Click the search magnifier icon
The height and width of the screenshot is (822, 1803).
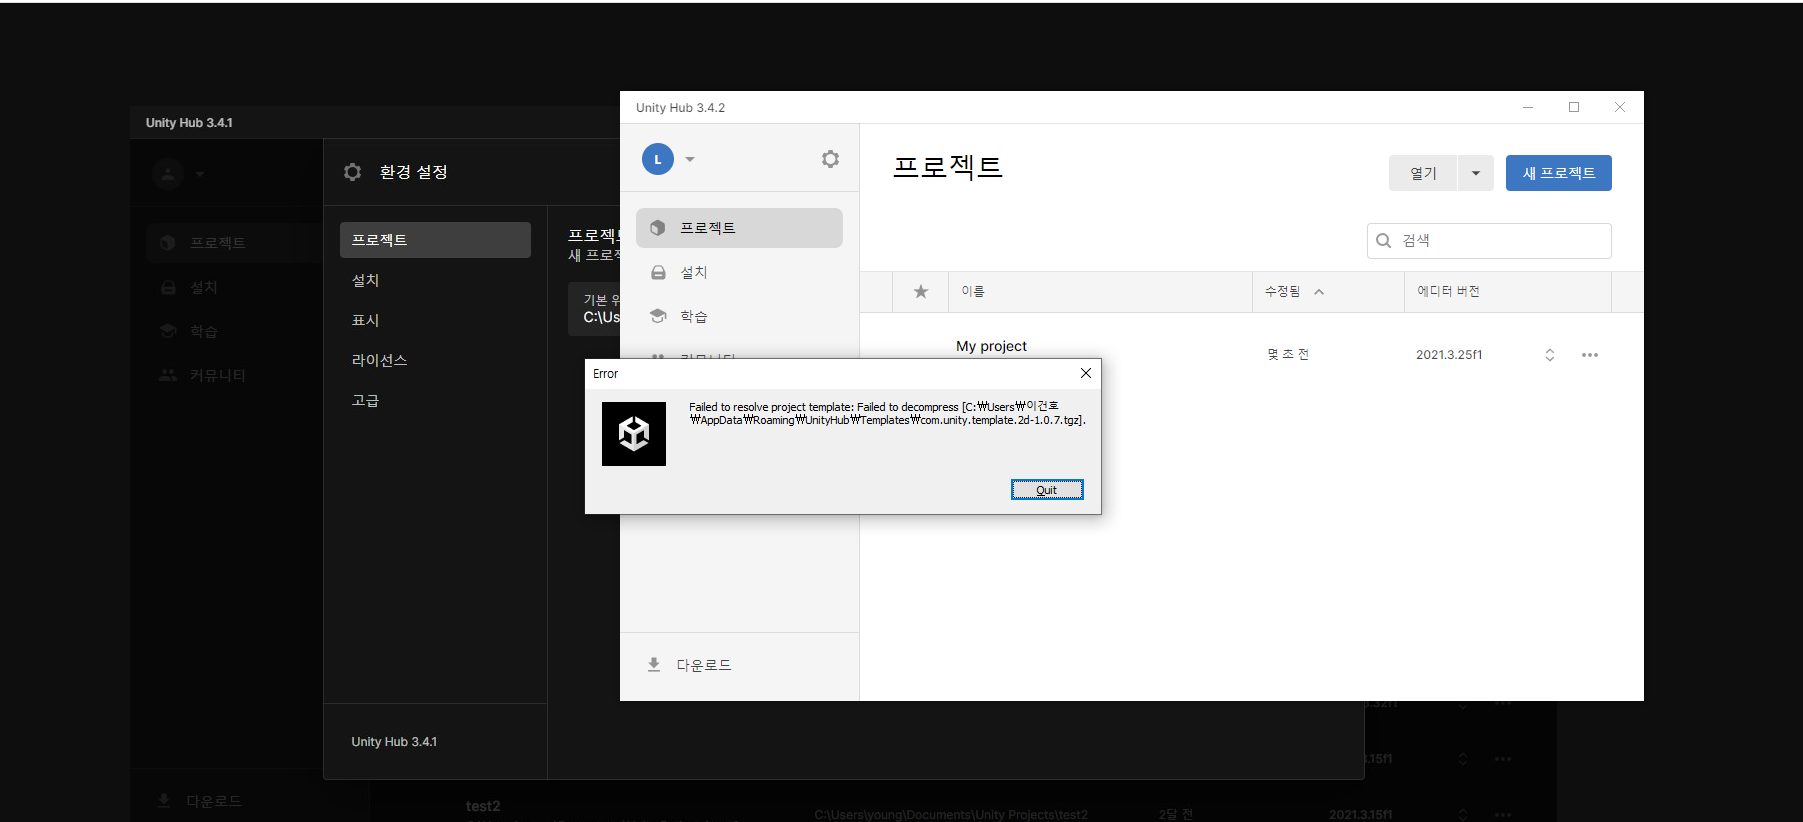point(1384,241)
